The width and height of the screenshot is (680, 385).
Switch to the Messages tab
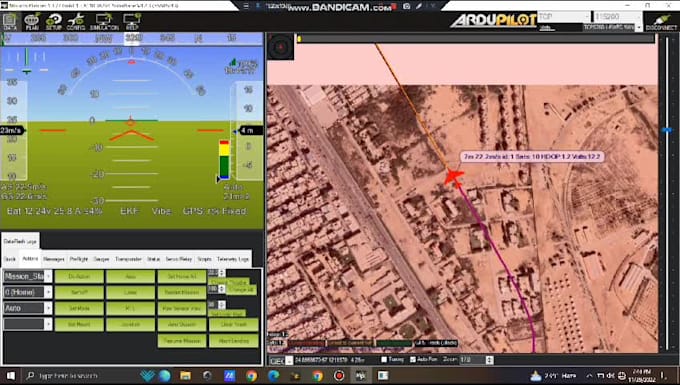tap(54, 259)
